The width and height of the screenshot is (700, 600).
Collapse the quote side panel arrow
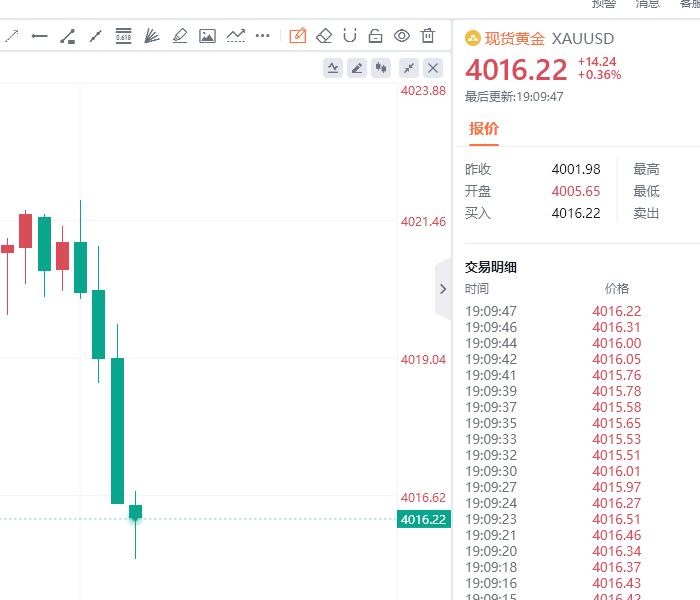[443, 289]
